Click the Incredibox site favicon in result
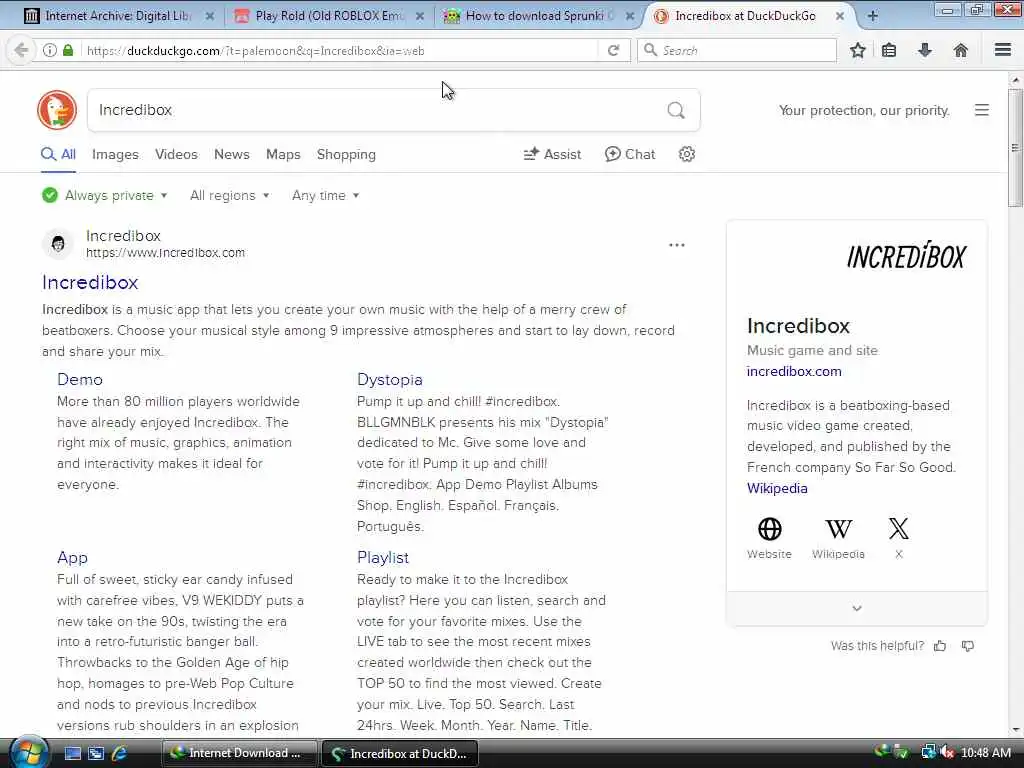 pyautogui.click(x=58, y=244)
